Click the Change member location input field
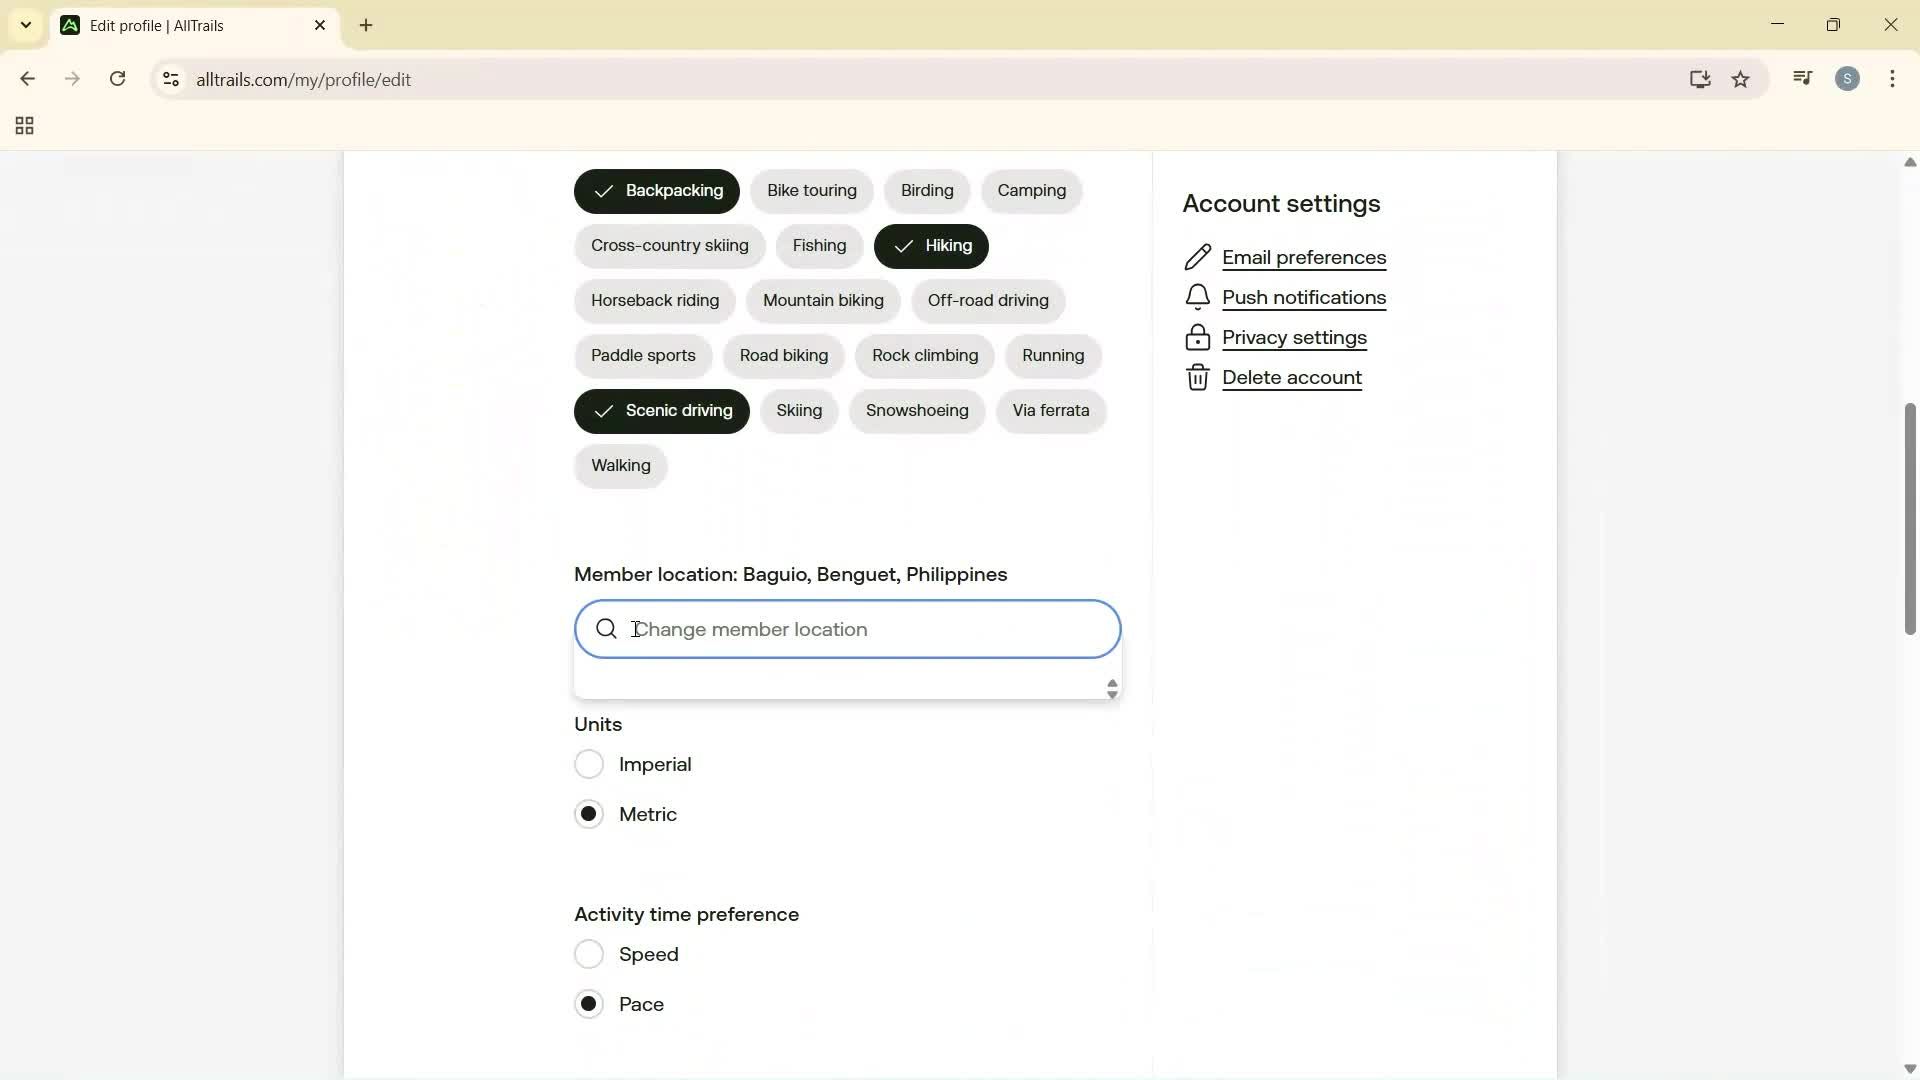Viewport: 1920px width, 1080px height. pos(848,629)
